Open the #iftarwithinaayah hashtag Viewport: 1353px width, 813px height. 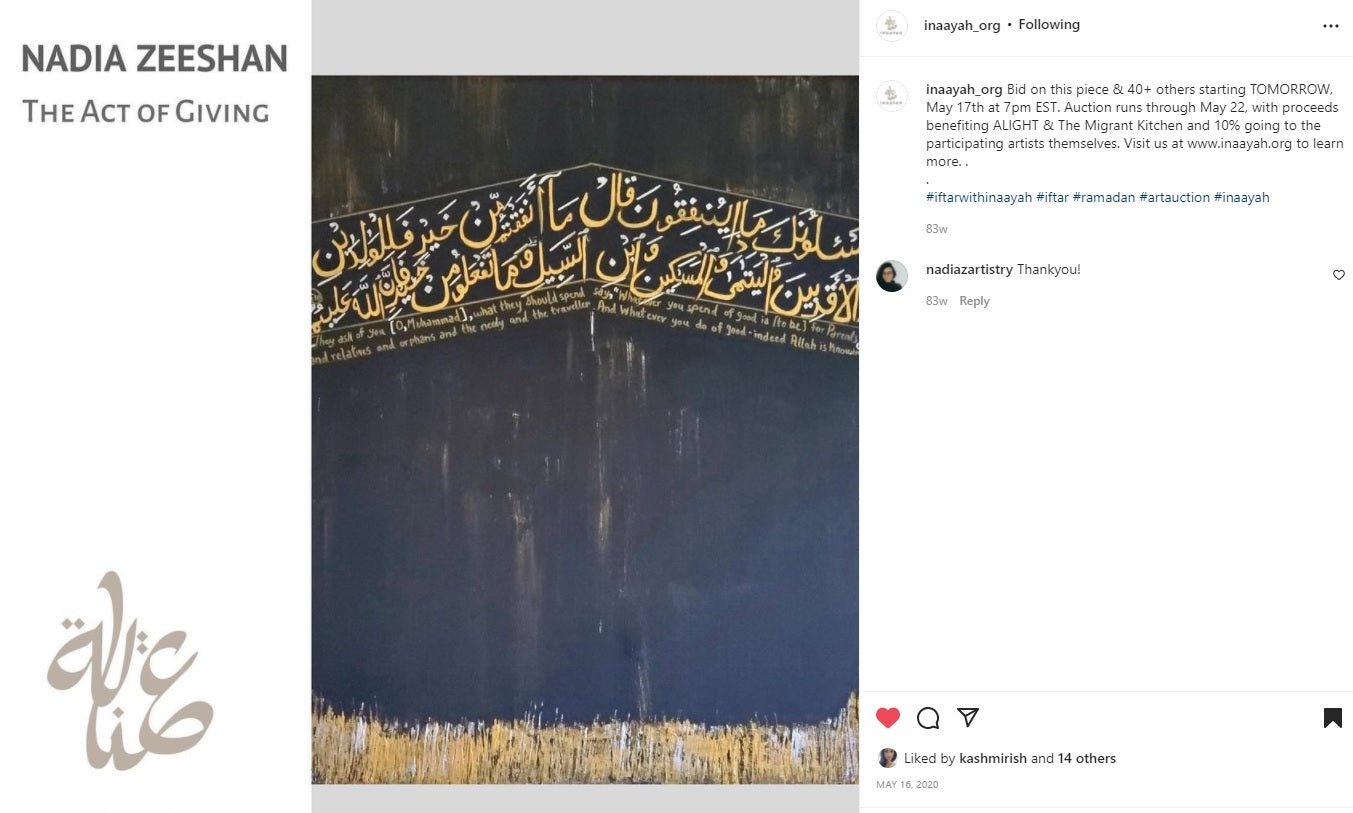[x=979, y=198]
